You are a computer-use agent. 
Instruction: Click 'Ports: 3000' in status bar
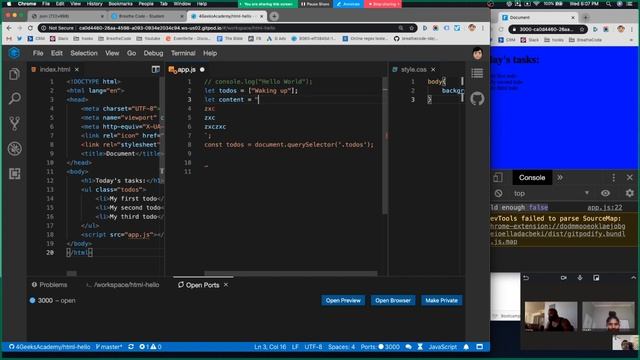(380, 347)
